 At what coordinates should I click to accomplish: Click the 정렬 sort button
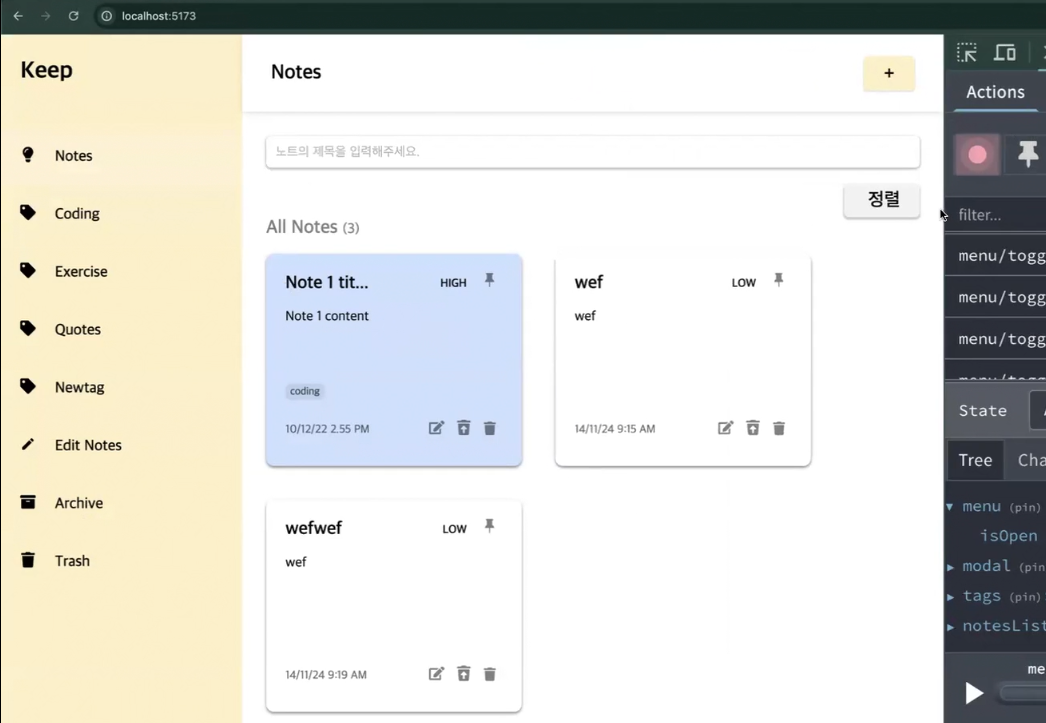click(x=882, y=199)
